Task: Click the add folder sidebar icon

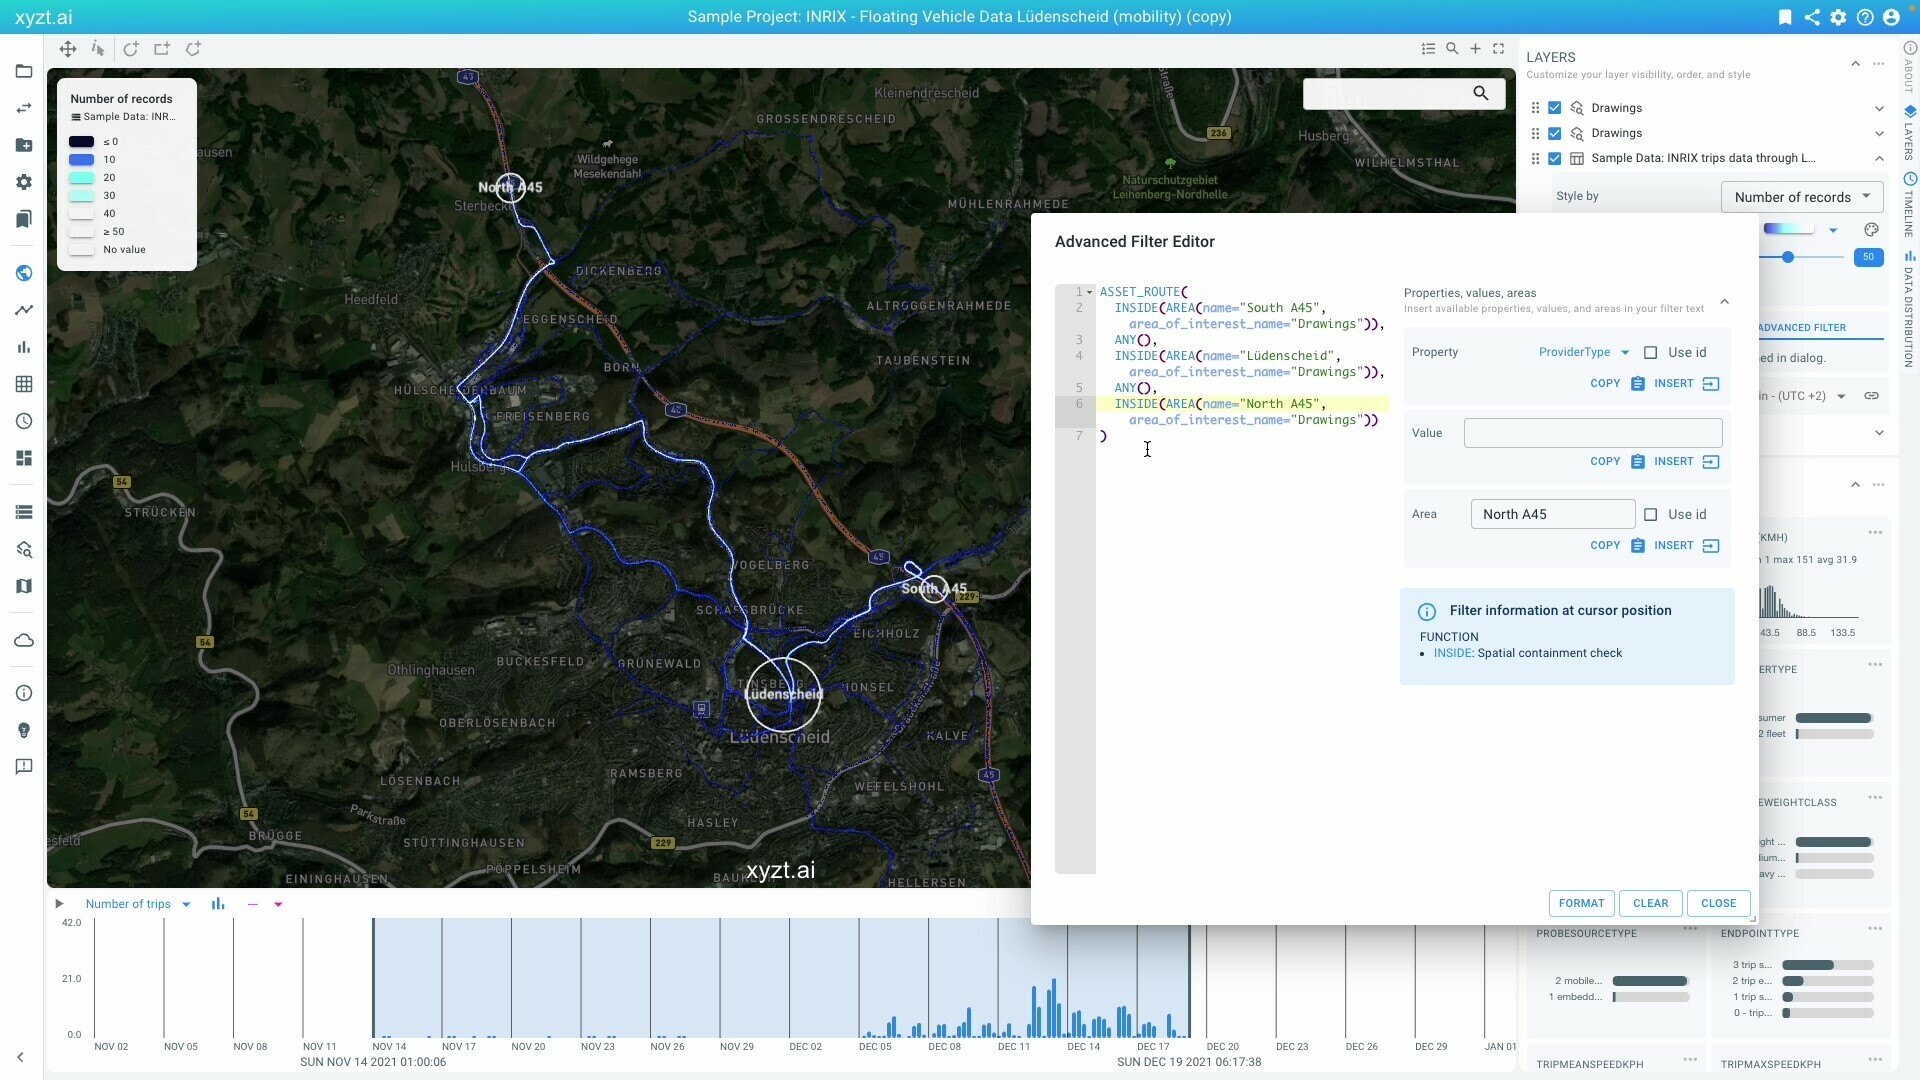Action: 24,145
